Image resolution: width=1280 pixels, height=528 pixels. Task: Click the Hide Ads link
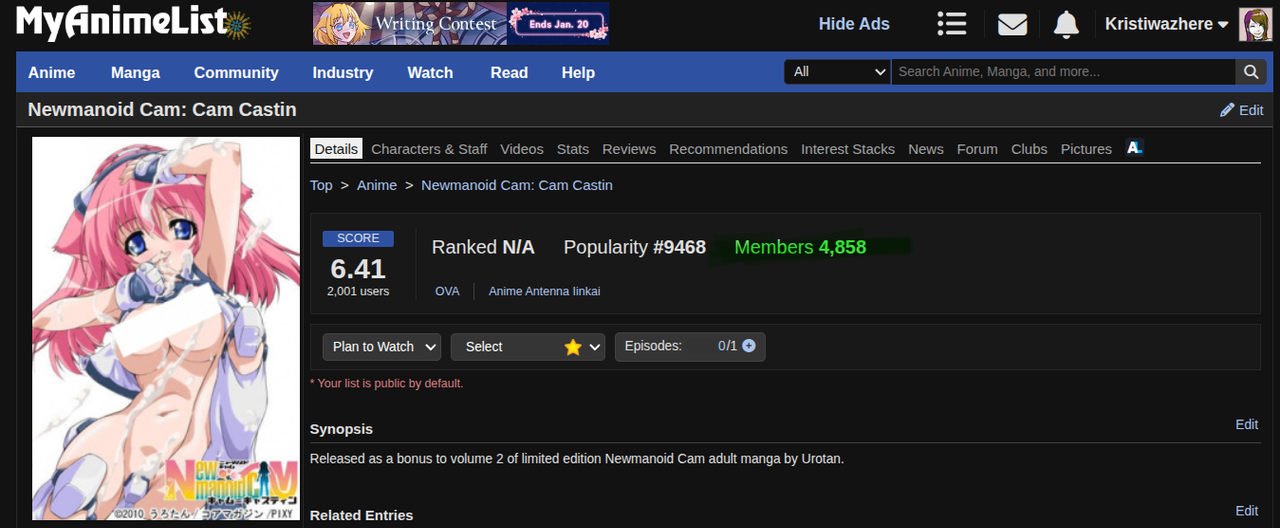click(854, 24)
